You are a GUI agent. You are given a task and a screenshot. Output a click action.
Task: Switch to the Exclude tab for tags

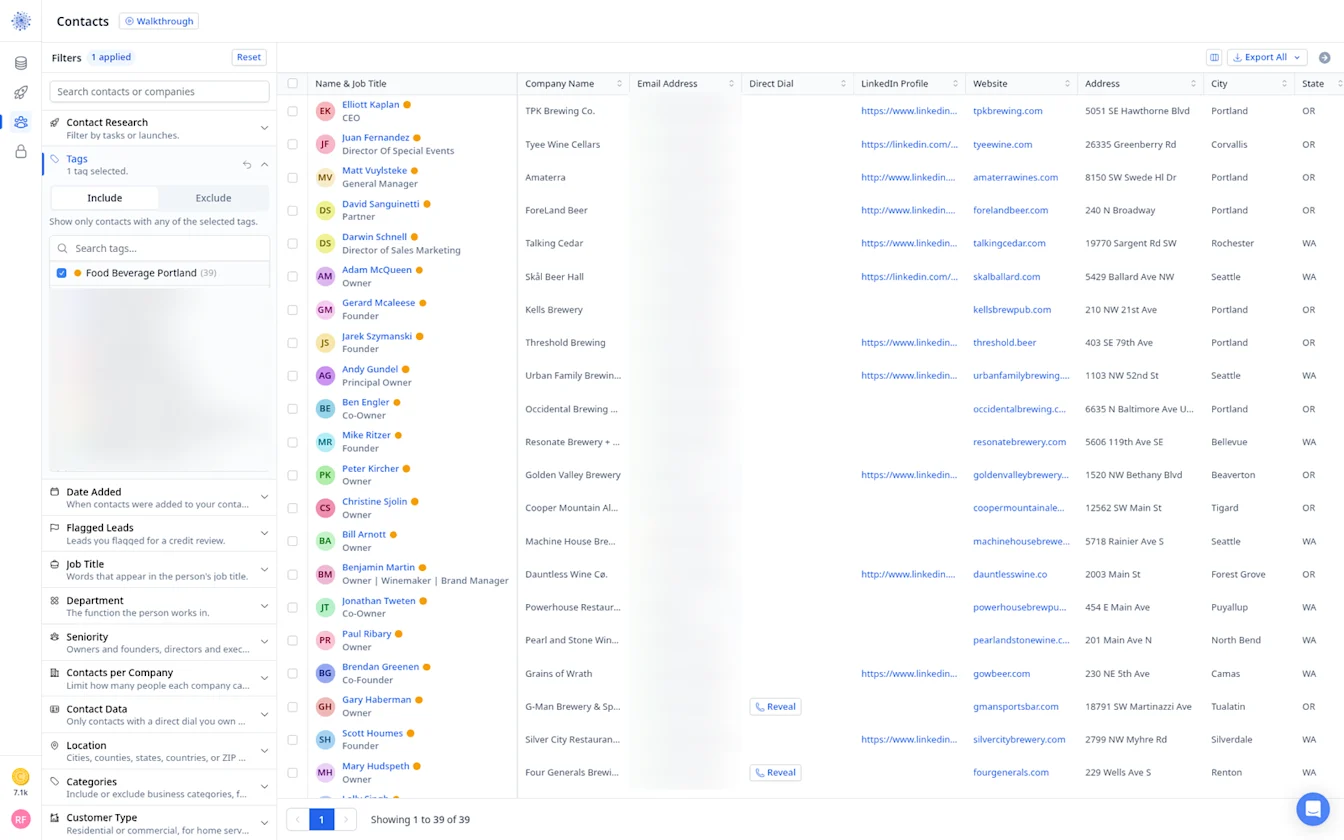(x=213, y=198)
